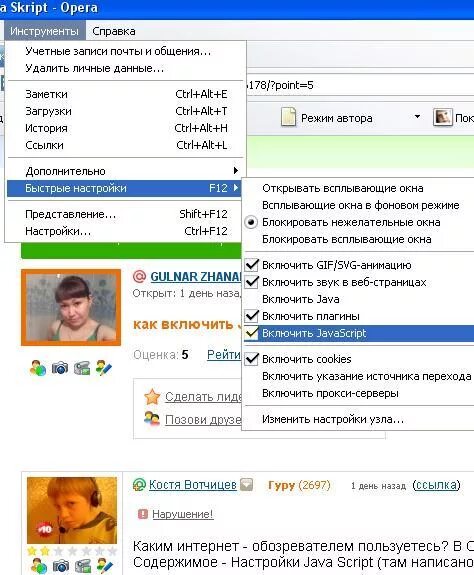Open Заметки from the menu

[125, 94]
